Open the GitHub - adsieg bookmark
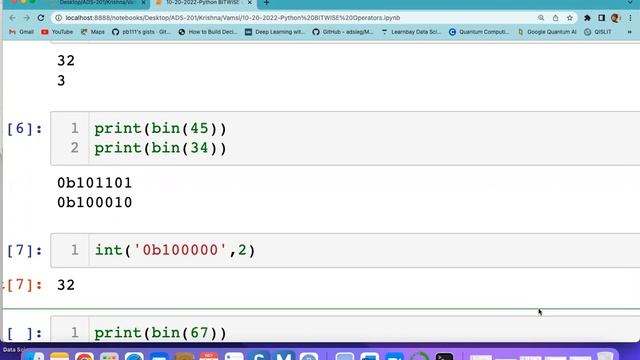This screenshot has width=640, height=360. click(x=343, y=32)
